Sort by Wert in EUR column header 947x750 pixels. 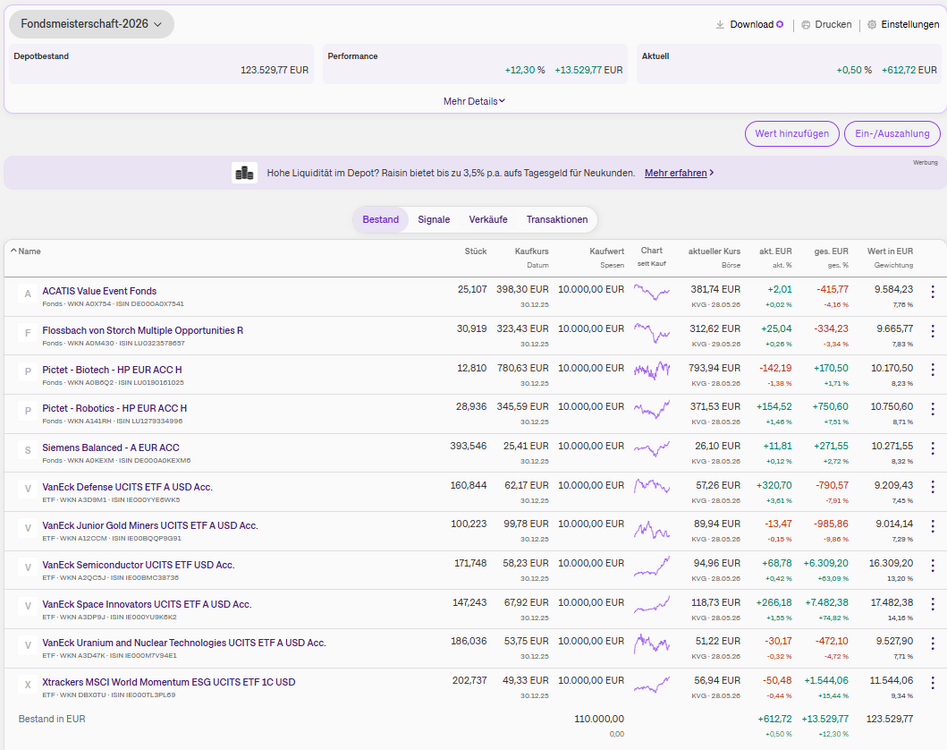[x=890, y=251]
